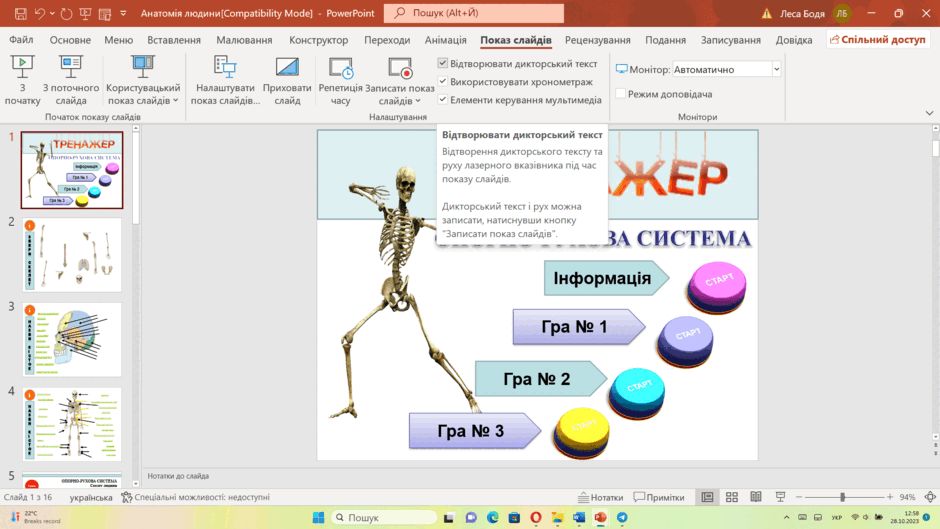
Task: Click in the Нотатки до слайда notes field
Action: point(537,476)
